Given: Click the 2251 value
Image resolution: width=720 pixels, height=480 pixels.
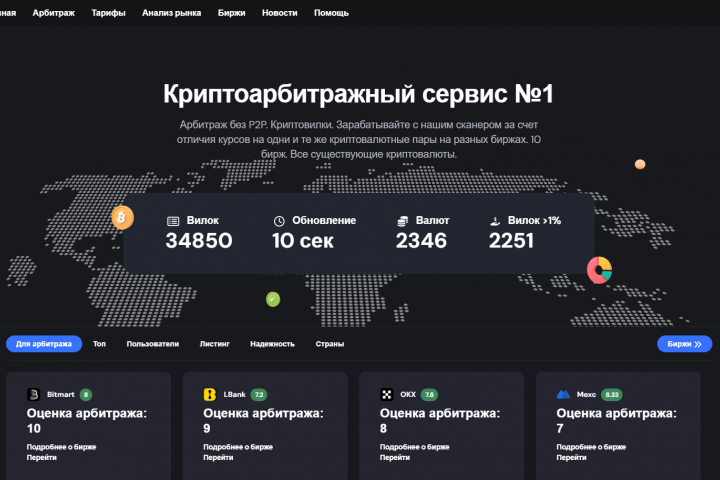Looking at the screenshot, I should pos(512,241).
